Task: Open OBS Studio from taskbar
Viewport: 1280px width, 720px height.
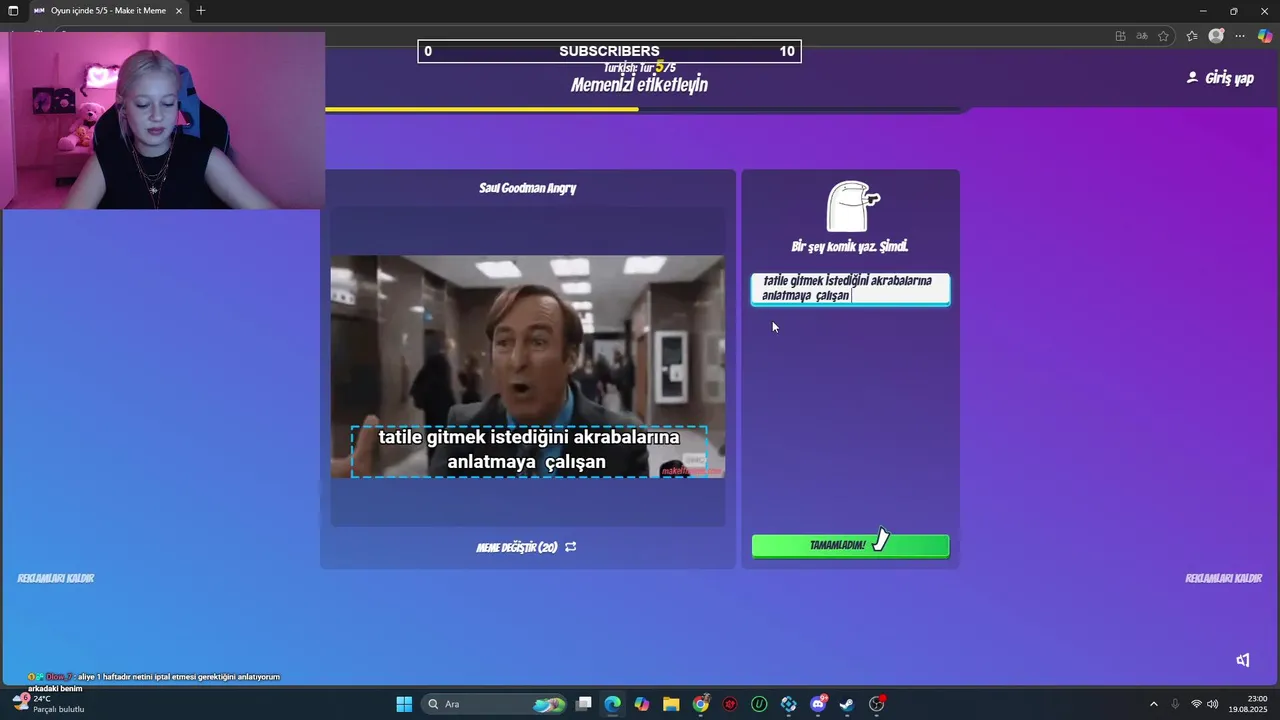Action: tap(877, 704)
